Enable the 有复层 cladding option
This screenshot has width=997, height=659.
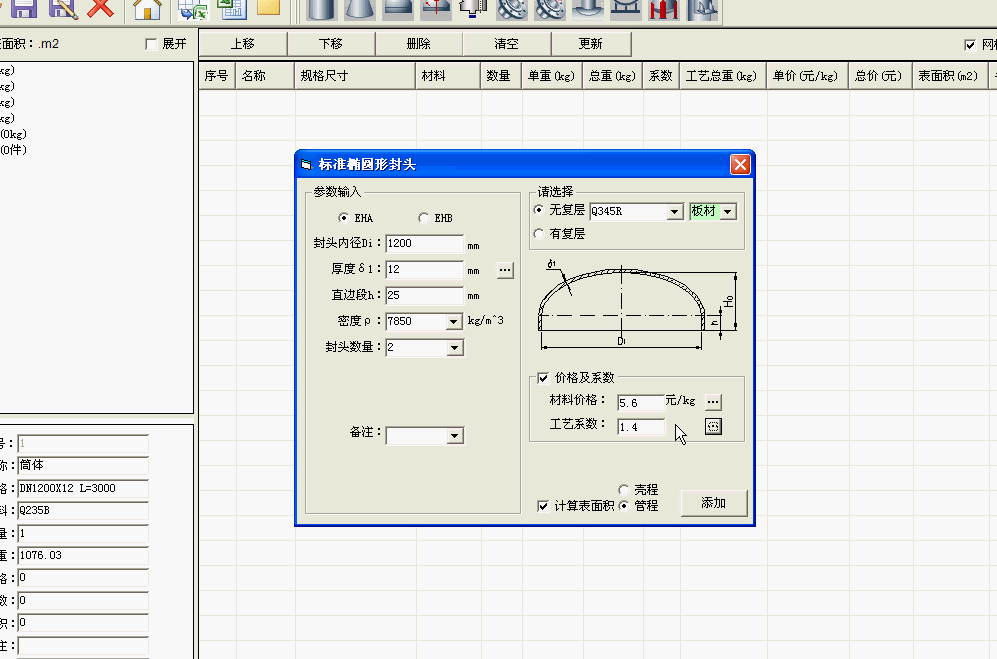pos(538,234)
